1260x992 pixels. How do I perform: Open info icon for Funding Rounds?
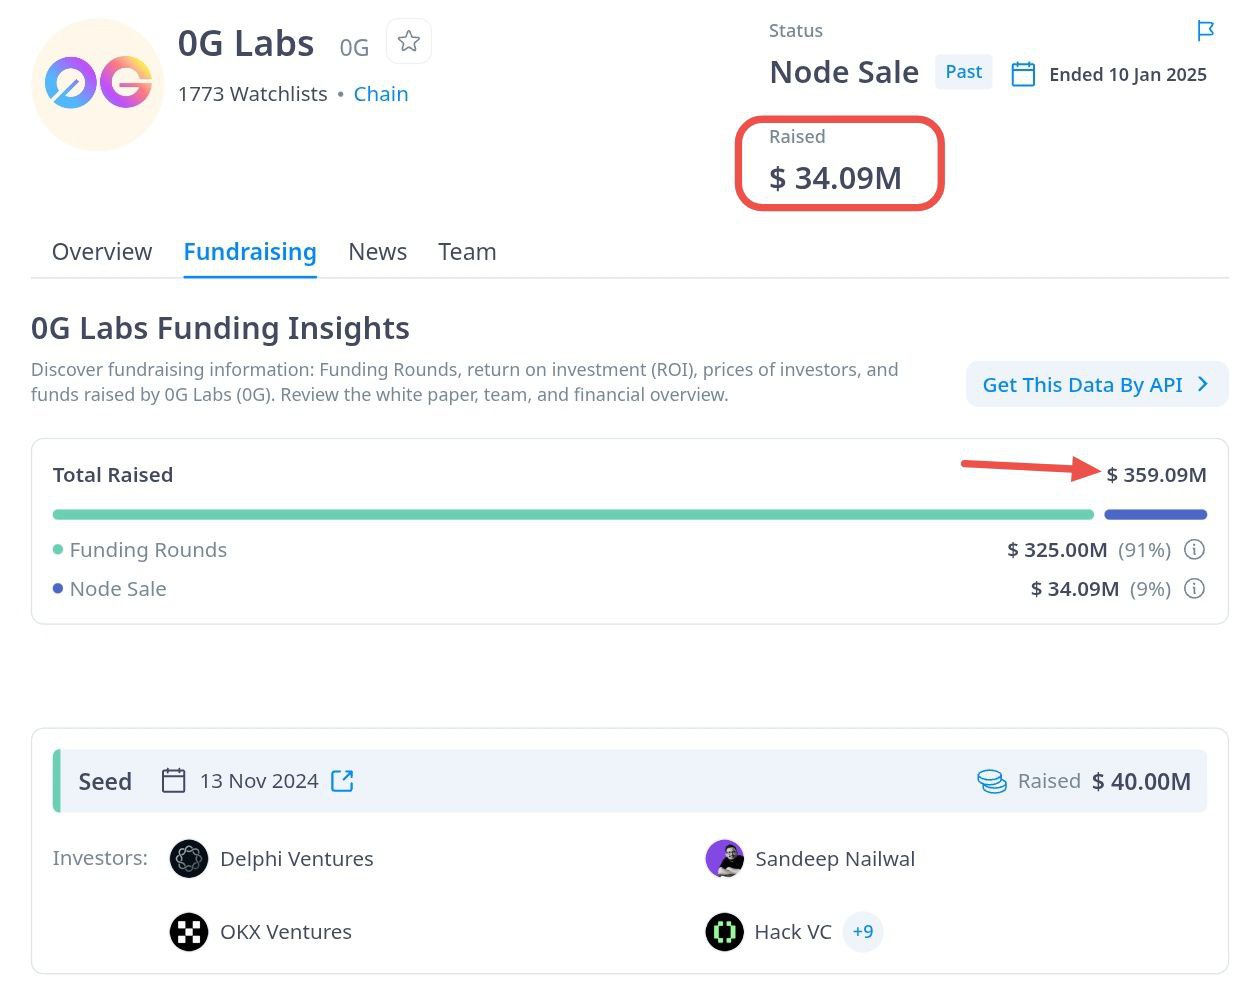point(1194,549)
